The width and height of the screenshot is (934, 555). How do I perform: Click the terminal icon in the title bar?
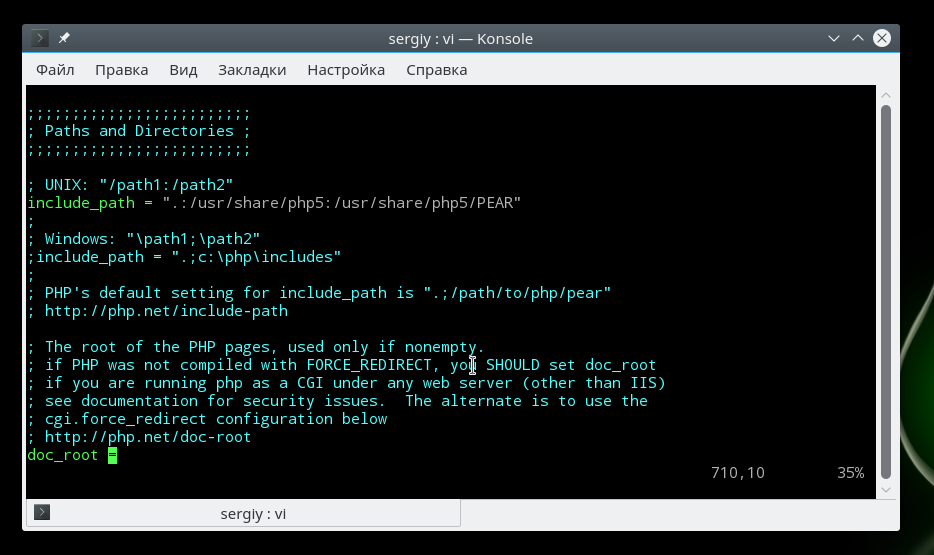pos(40,39)
